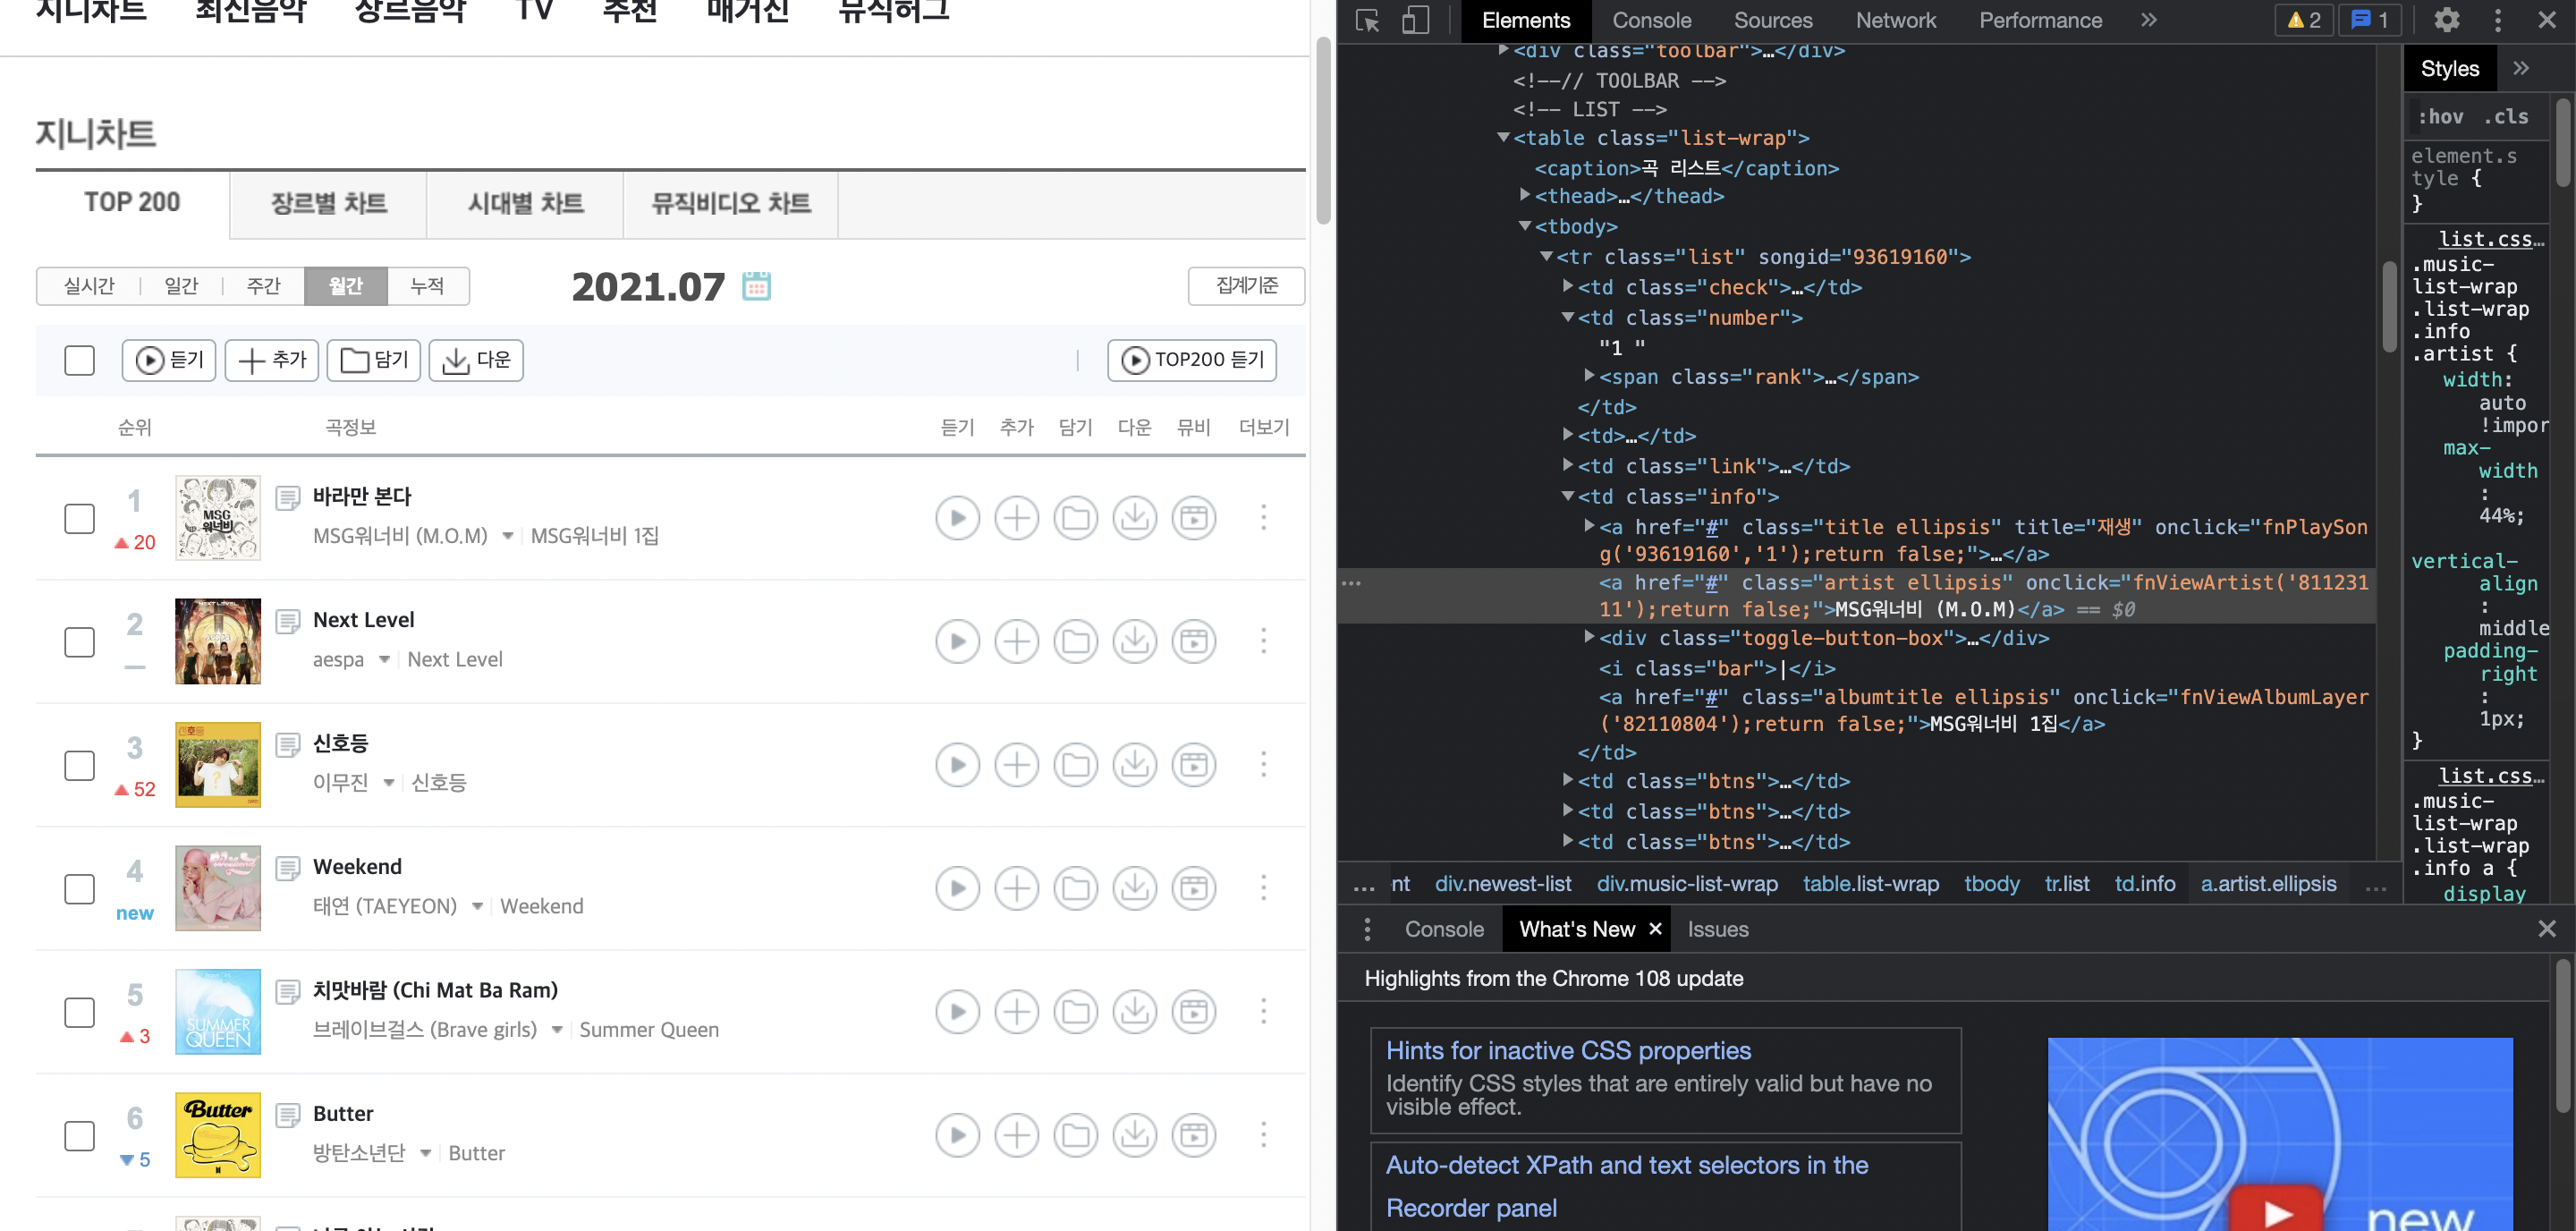Select checkbox for 치맛바람 song
The height and width of the screenshot is (1231, 2576).
[x=79, y=1012]
